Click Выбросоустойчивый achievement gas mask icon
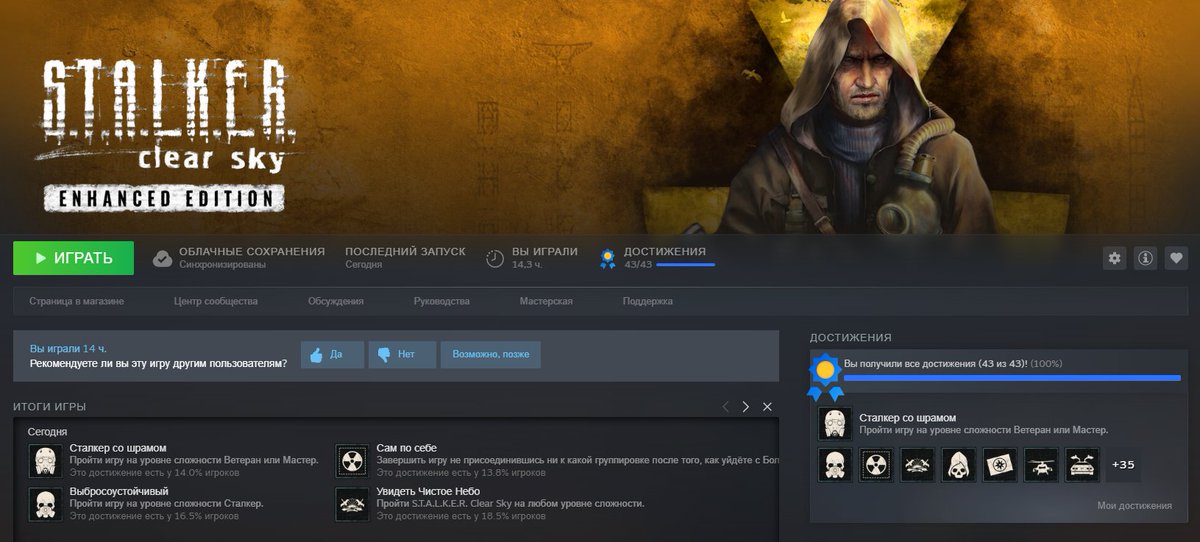Screen dimensions: 1200x542 (45, 503)
